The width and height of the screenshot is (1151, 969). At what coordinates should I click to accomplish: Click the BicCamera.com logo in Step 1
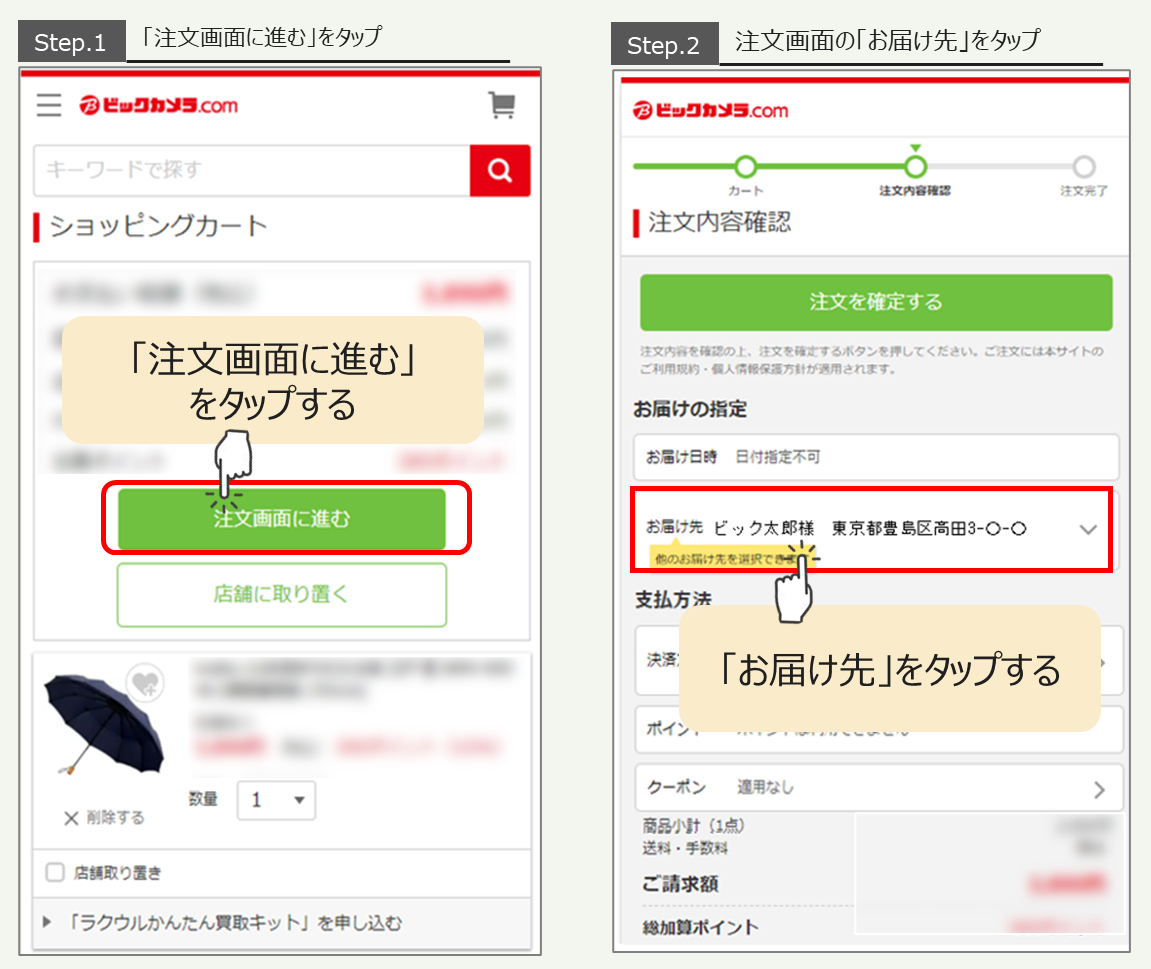pos(159,105)
